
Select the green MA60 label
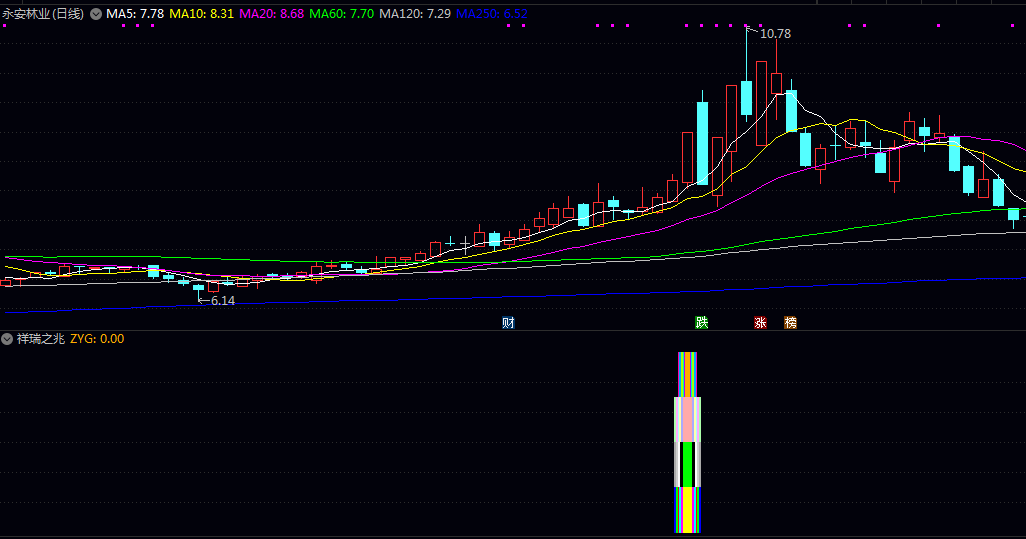(x=341, y=14)
